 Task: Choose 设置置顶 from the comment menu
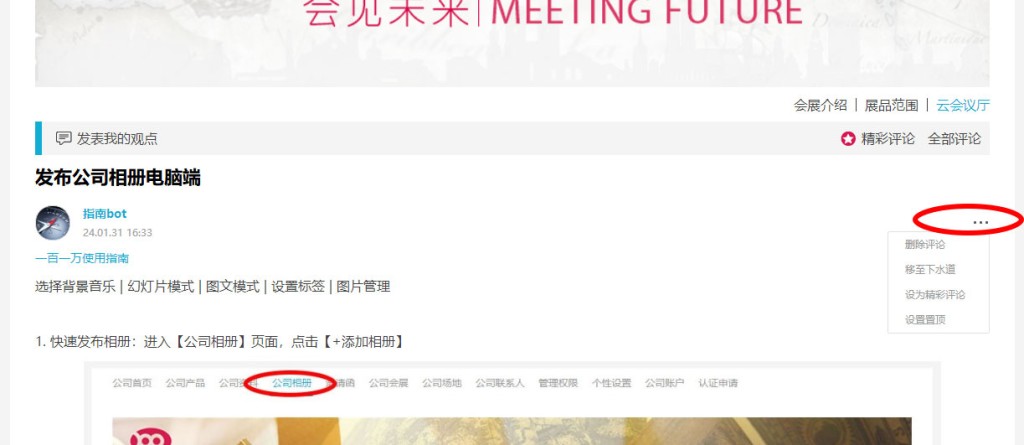[925, 320]
